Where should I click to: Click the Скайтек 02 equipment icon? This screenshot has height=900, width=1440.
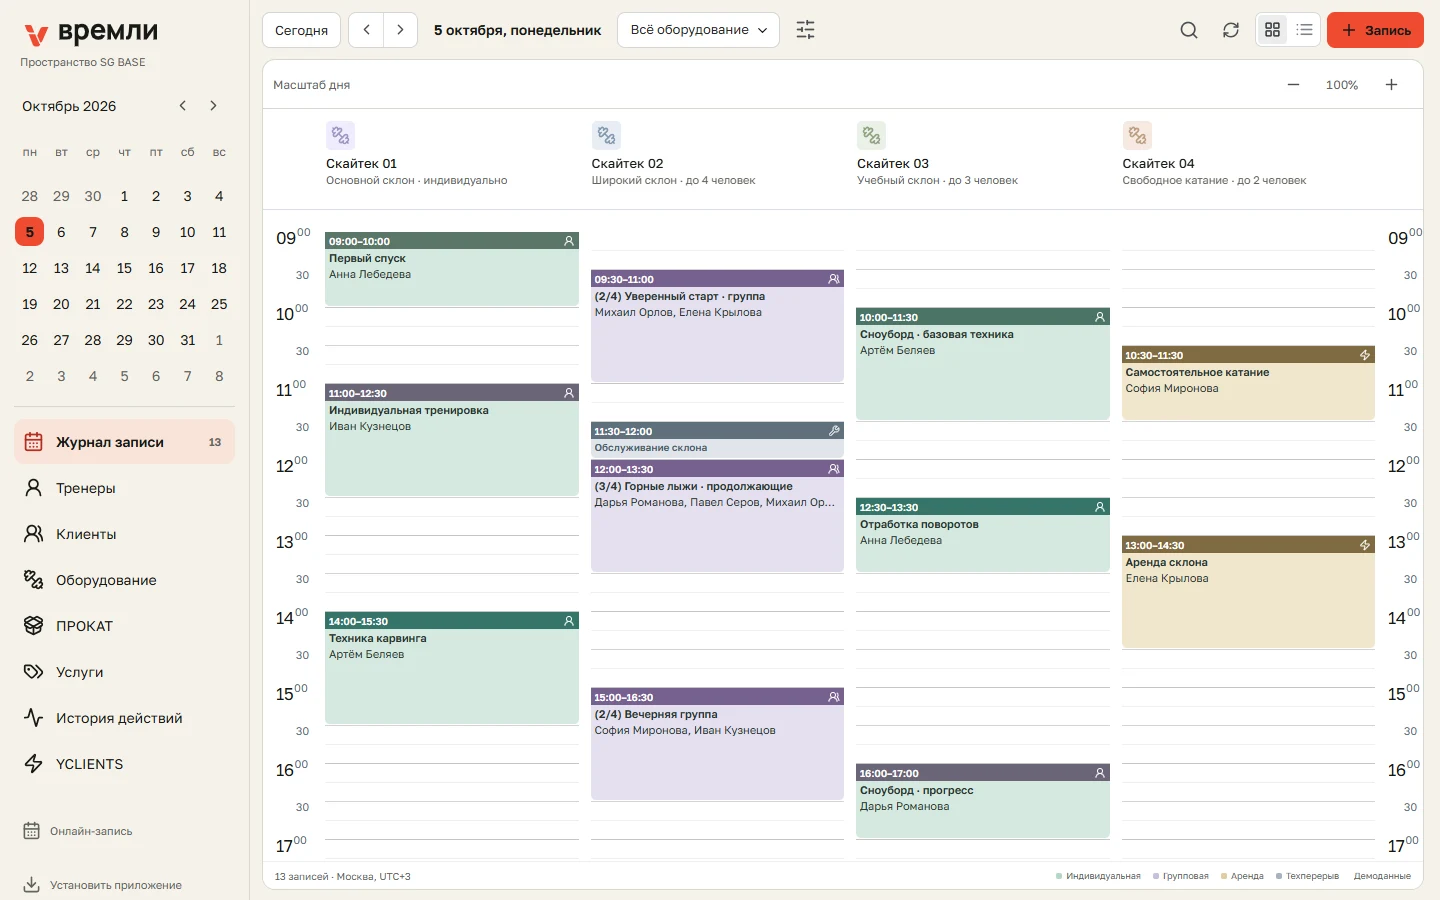click(606, 135)
